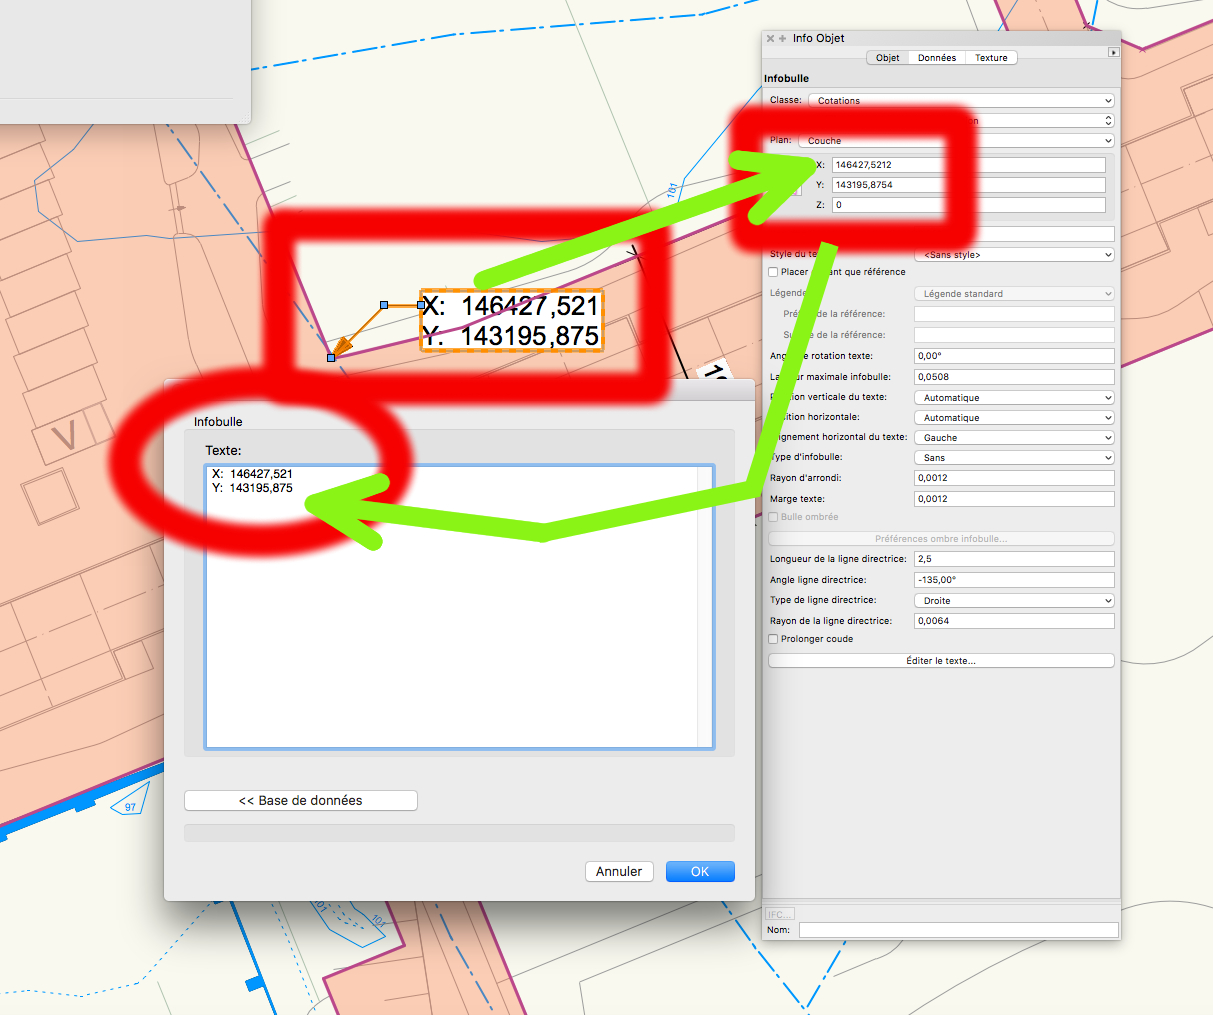
Task: Select the callout text box showing coordinates
Action: point(511,320)
